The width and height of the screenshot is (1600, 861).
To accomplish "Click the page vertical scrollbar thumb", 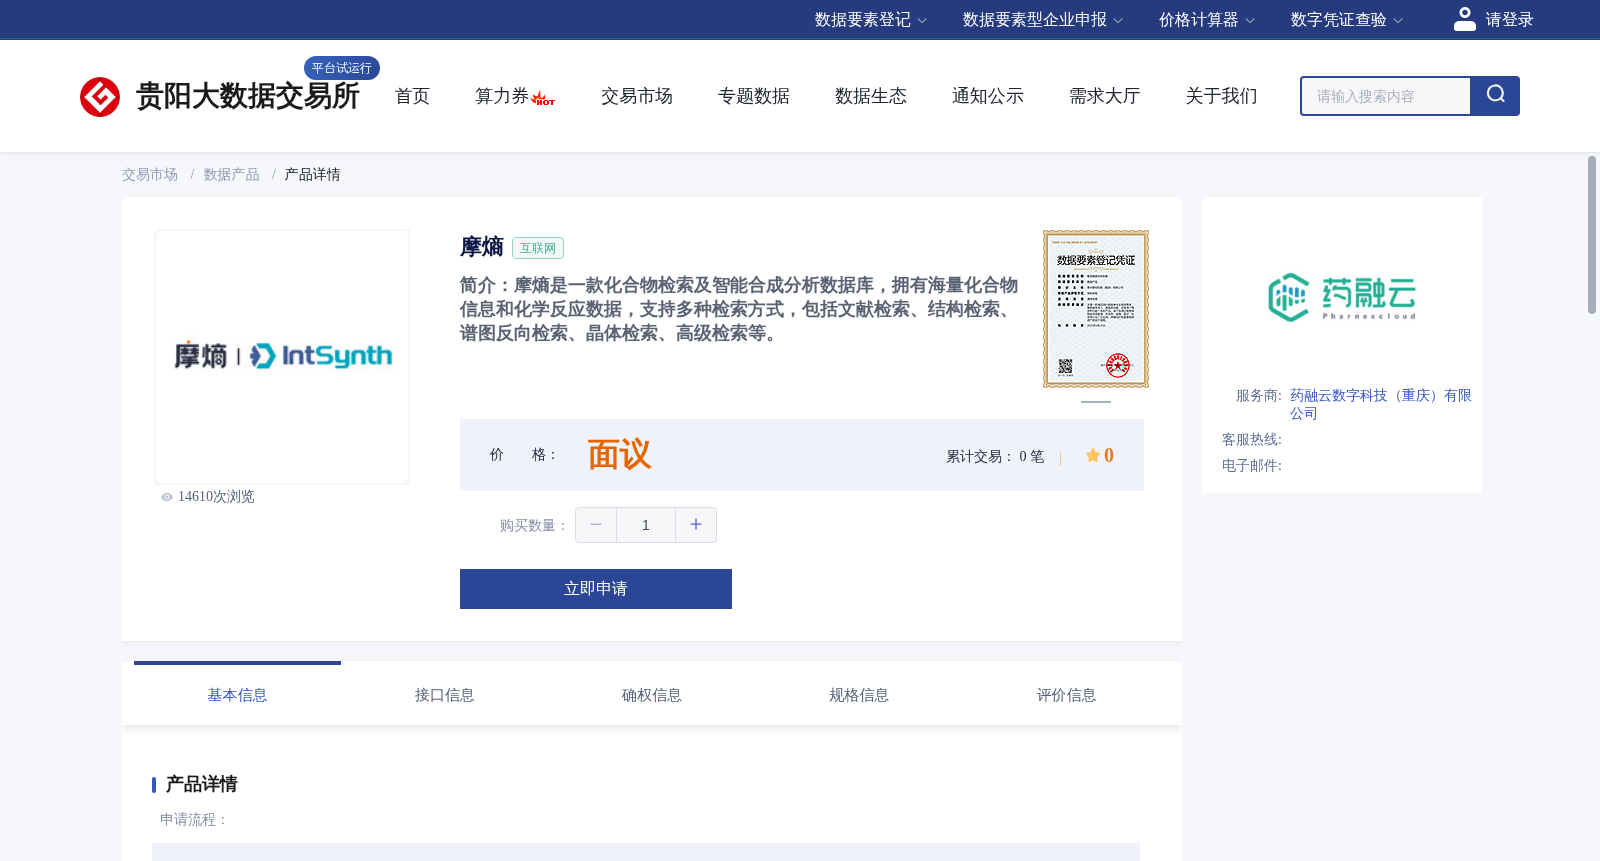I will [1592, 235].
